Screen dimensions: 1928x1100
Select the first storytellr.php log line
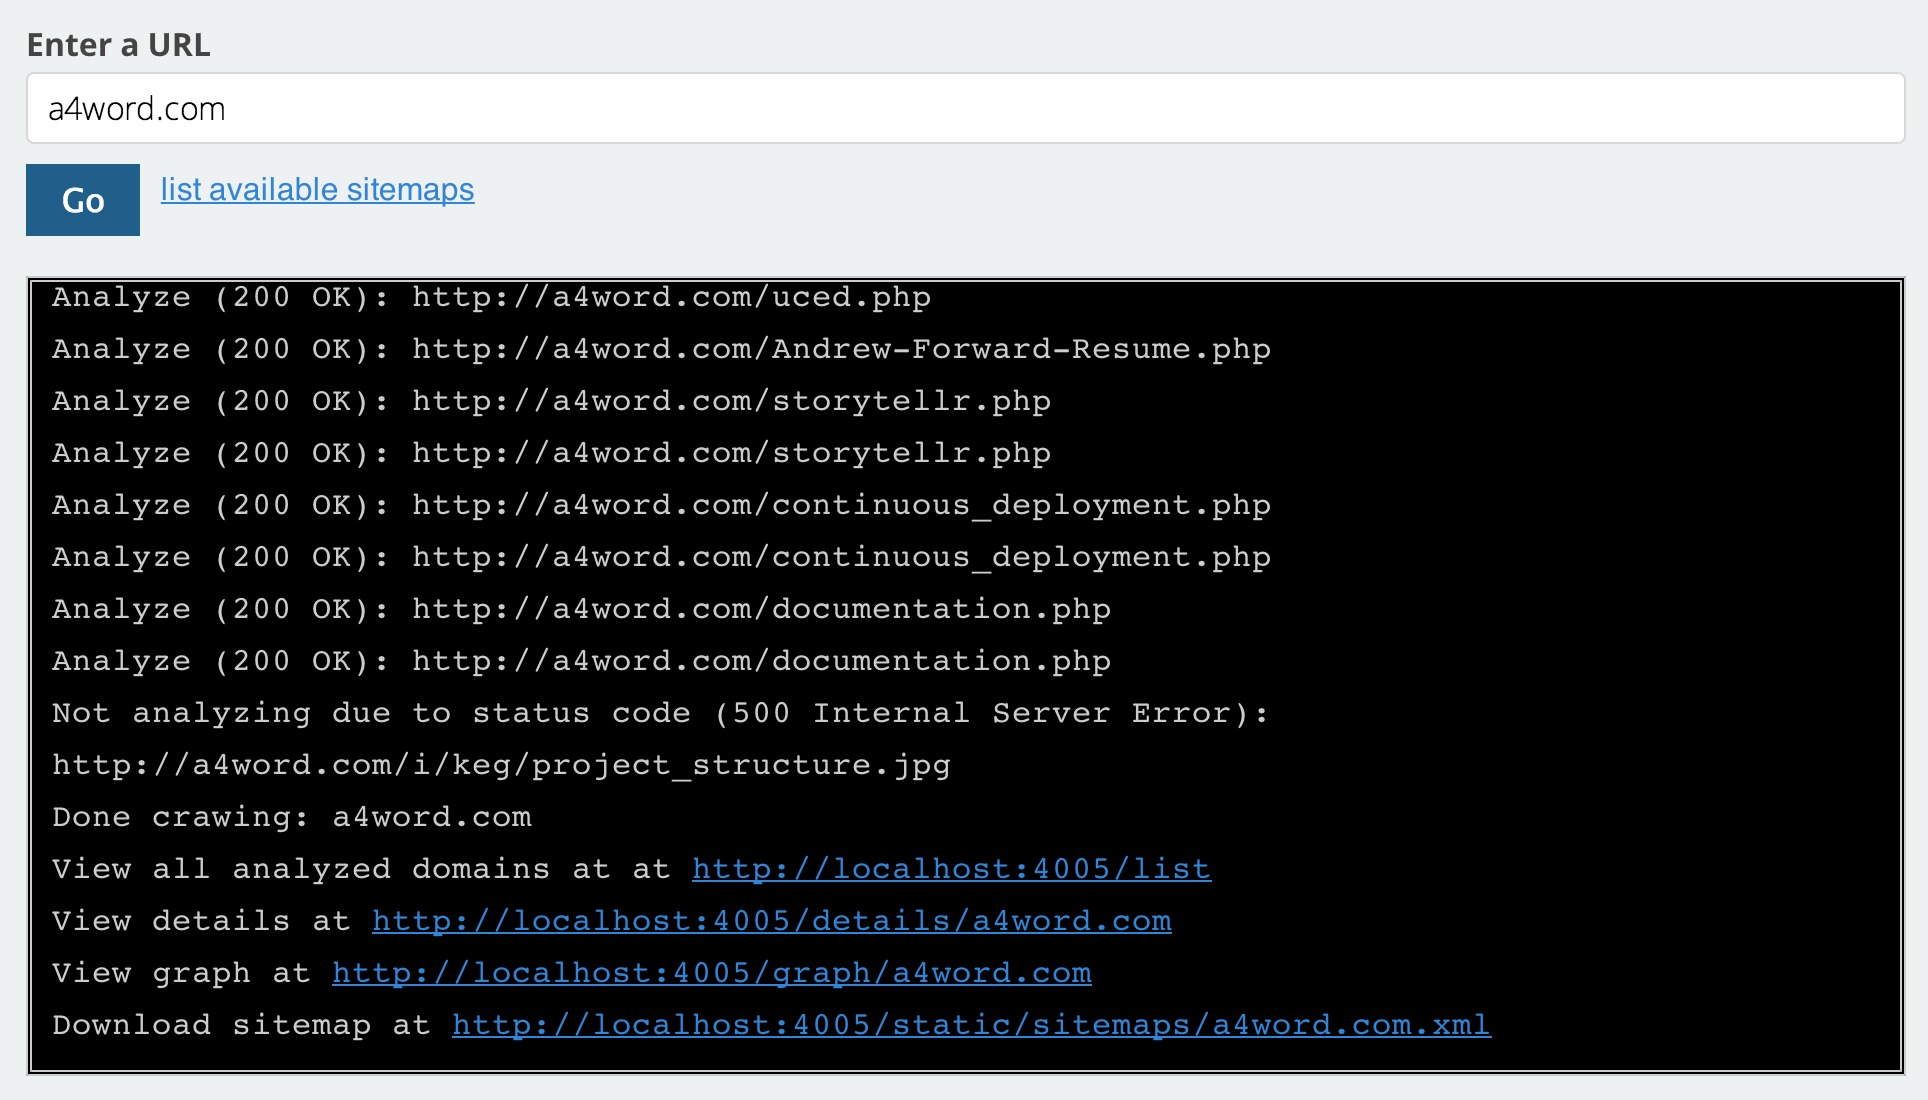tap(551, 401)
